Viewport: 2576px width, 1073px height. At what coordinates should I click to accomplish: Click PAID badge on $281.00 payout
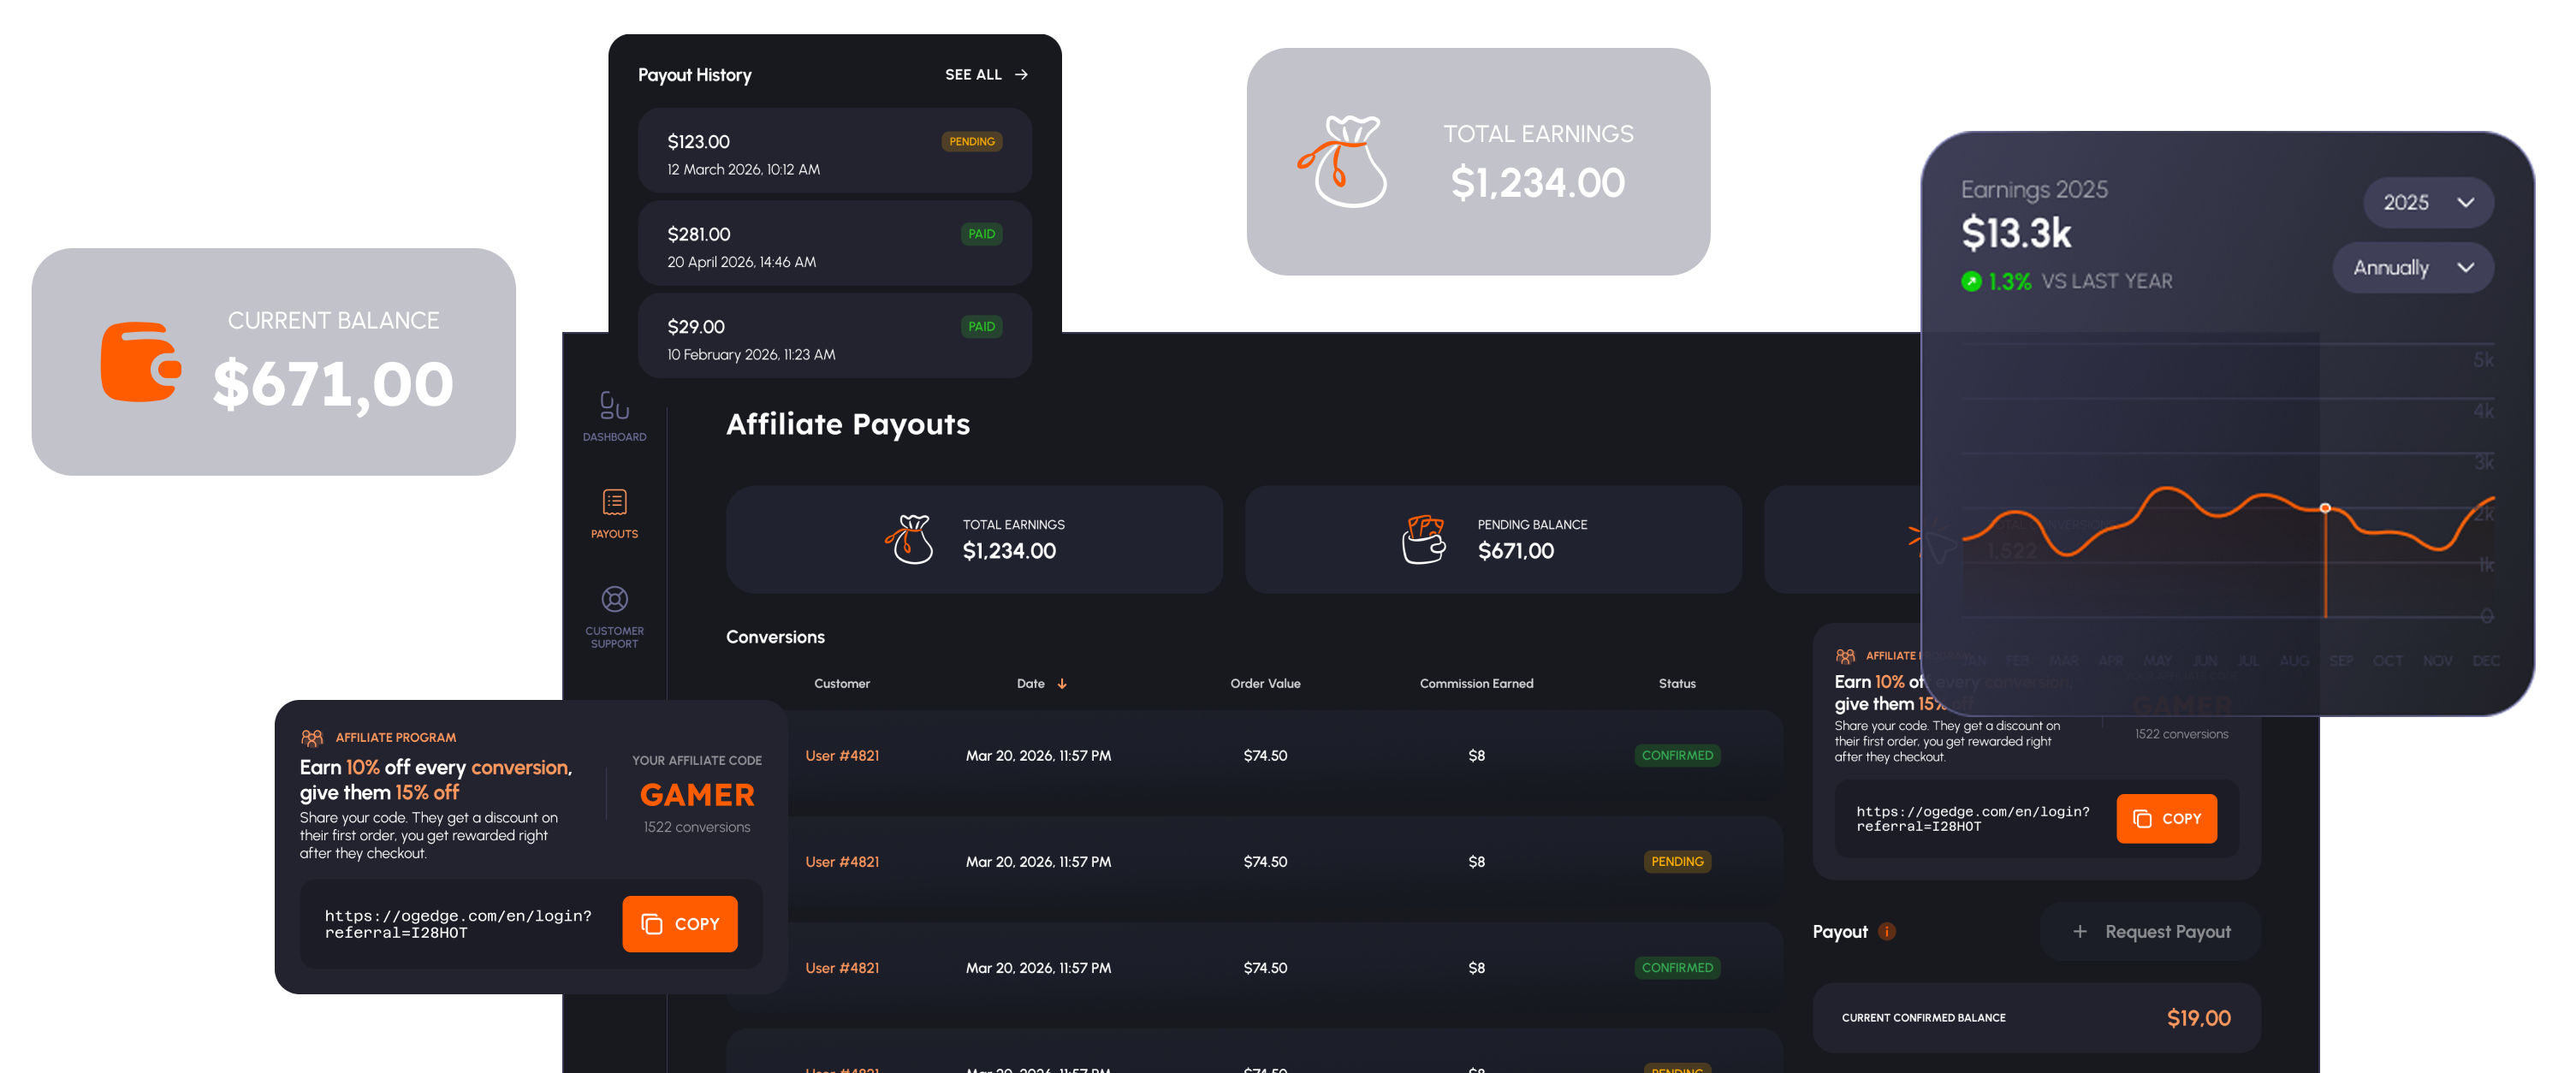click(x=981, y=234)
